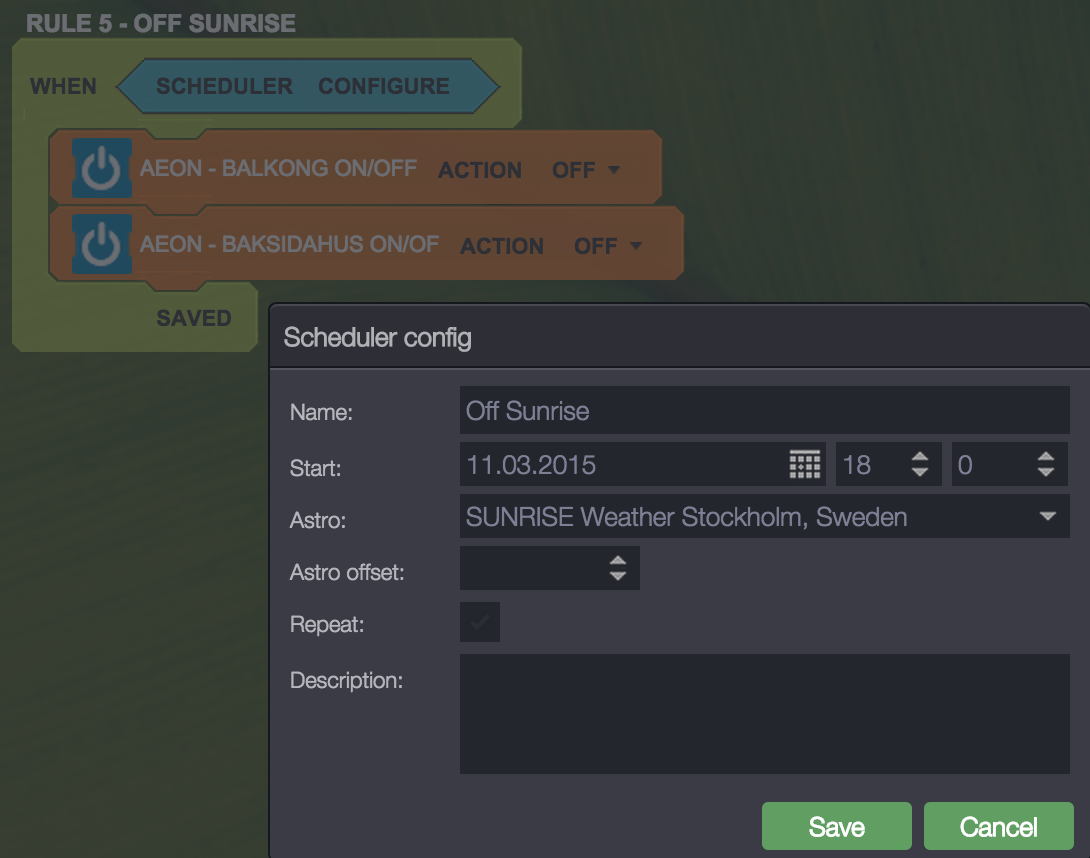This screenshot has width=1090, height=858.
Task: Toggle the Repeat checkbox
Action: pyautogui.click(x=480, y=622)
